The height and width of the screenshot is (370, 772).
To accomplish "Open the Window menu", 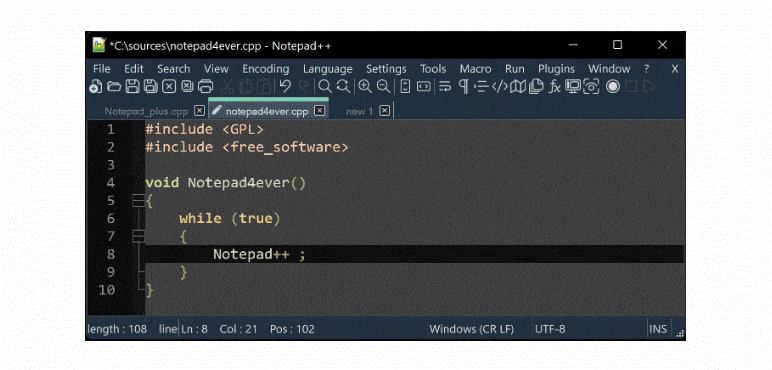I will coord(609,69).
